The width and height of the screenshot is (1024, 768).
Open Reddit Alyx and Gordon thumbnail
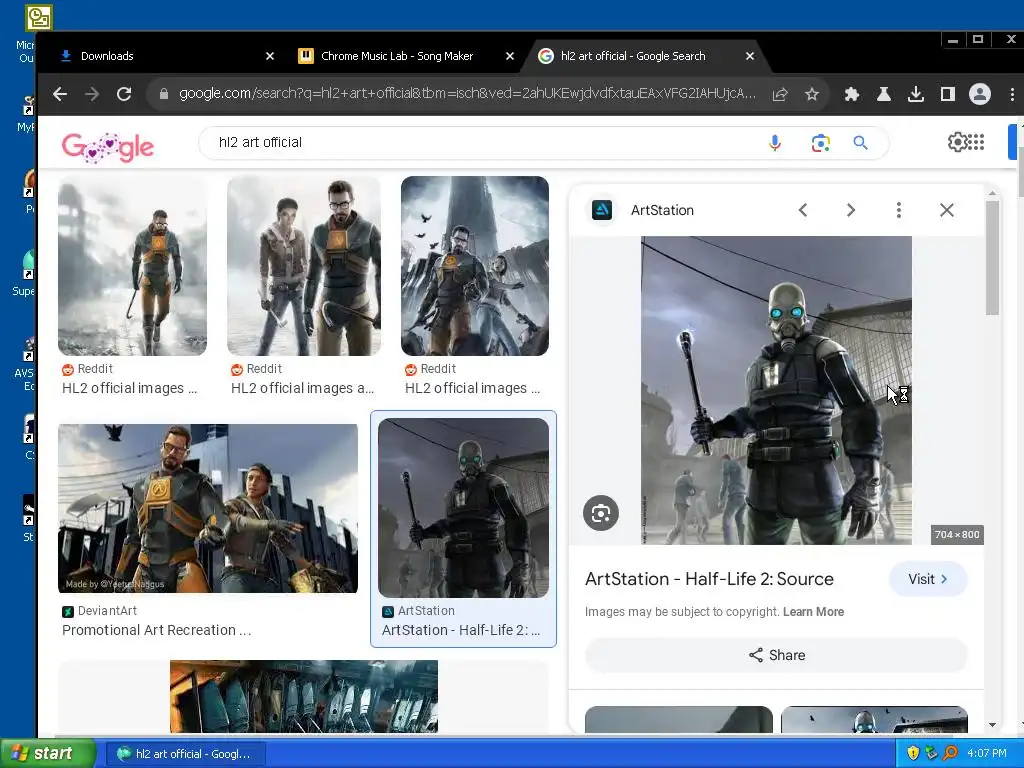tap(304, 266)
